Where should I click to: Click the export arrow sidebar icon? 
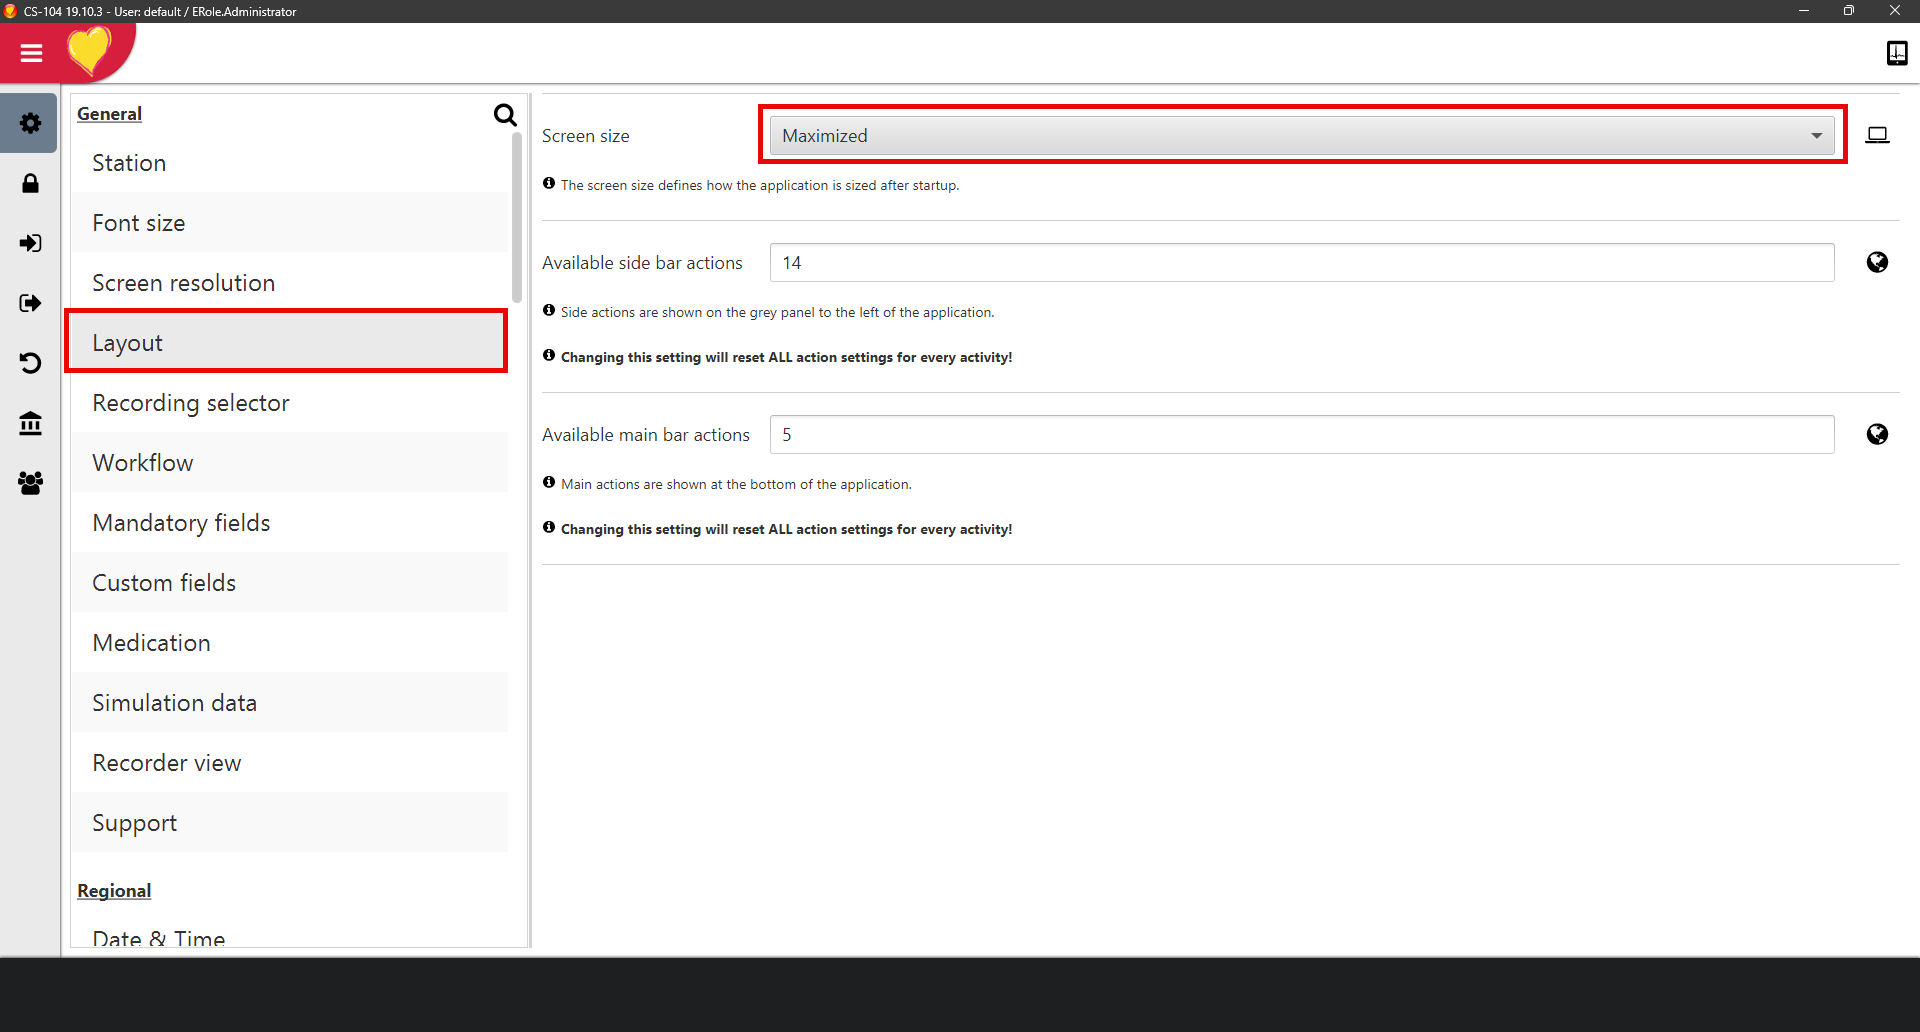click(x=30, y=303)
